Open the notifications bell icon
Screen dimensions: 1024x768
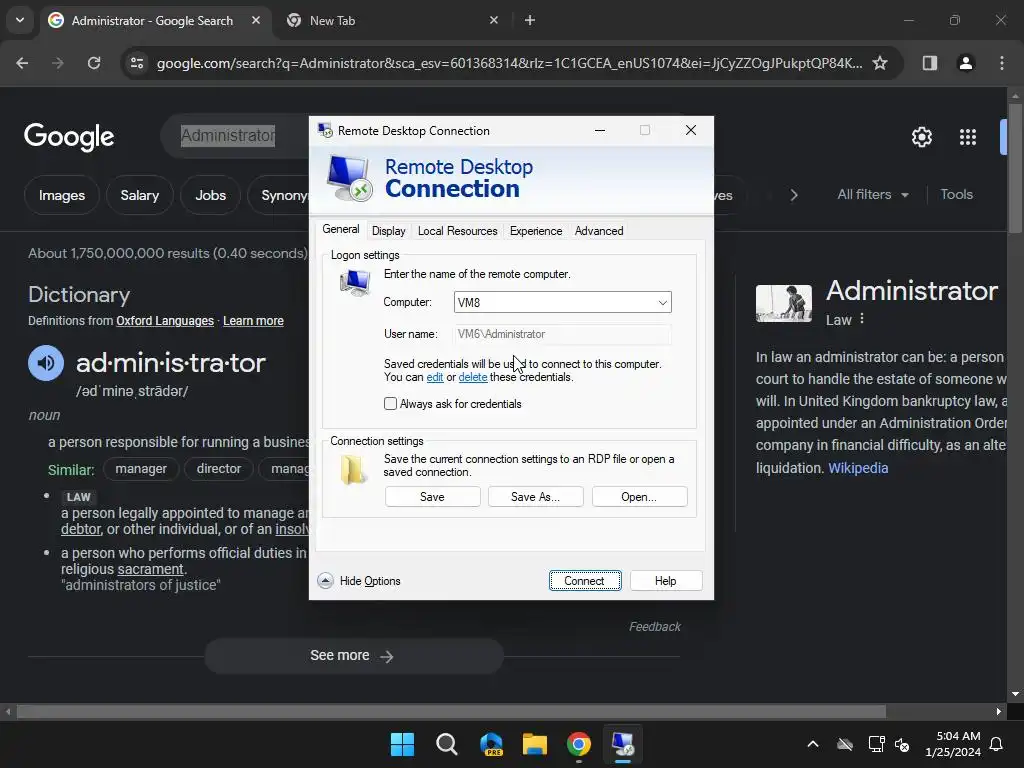click(997, 744)
